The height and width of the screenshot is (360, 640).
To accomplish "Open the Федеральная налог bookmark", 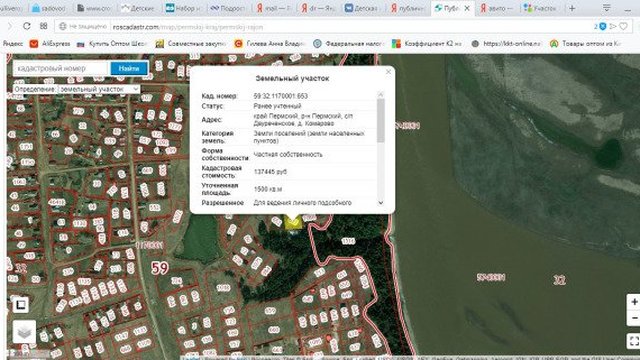I will tap(349, 44).
